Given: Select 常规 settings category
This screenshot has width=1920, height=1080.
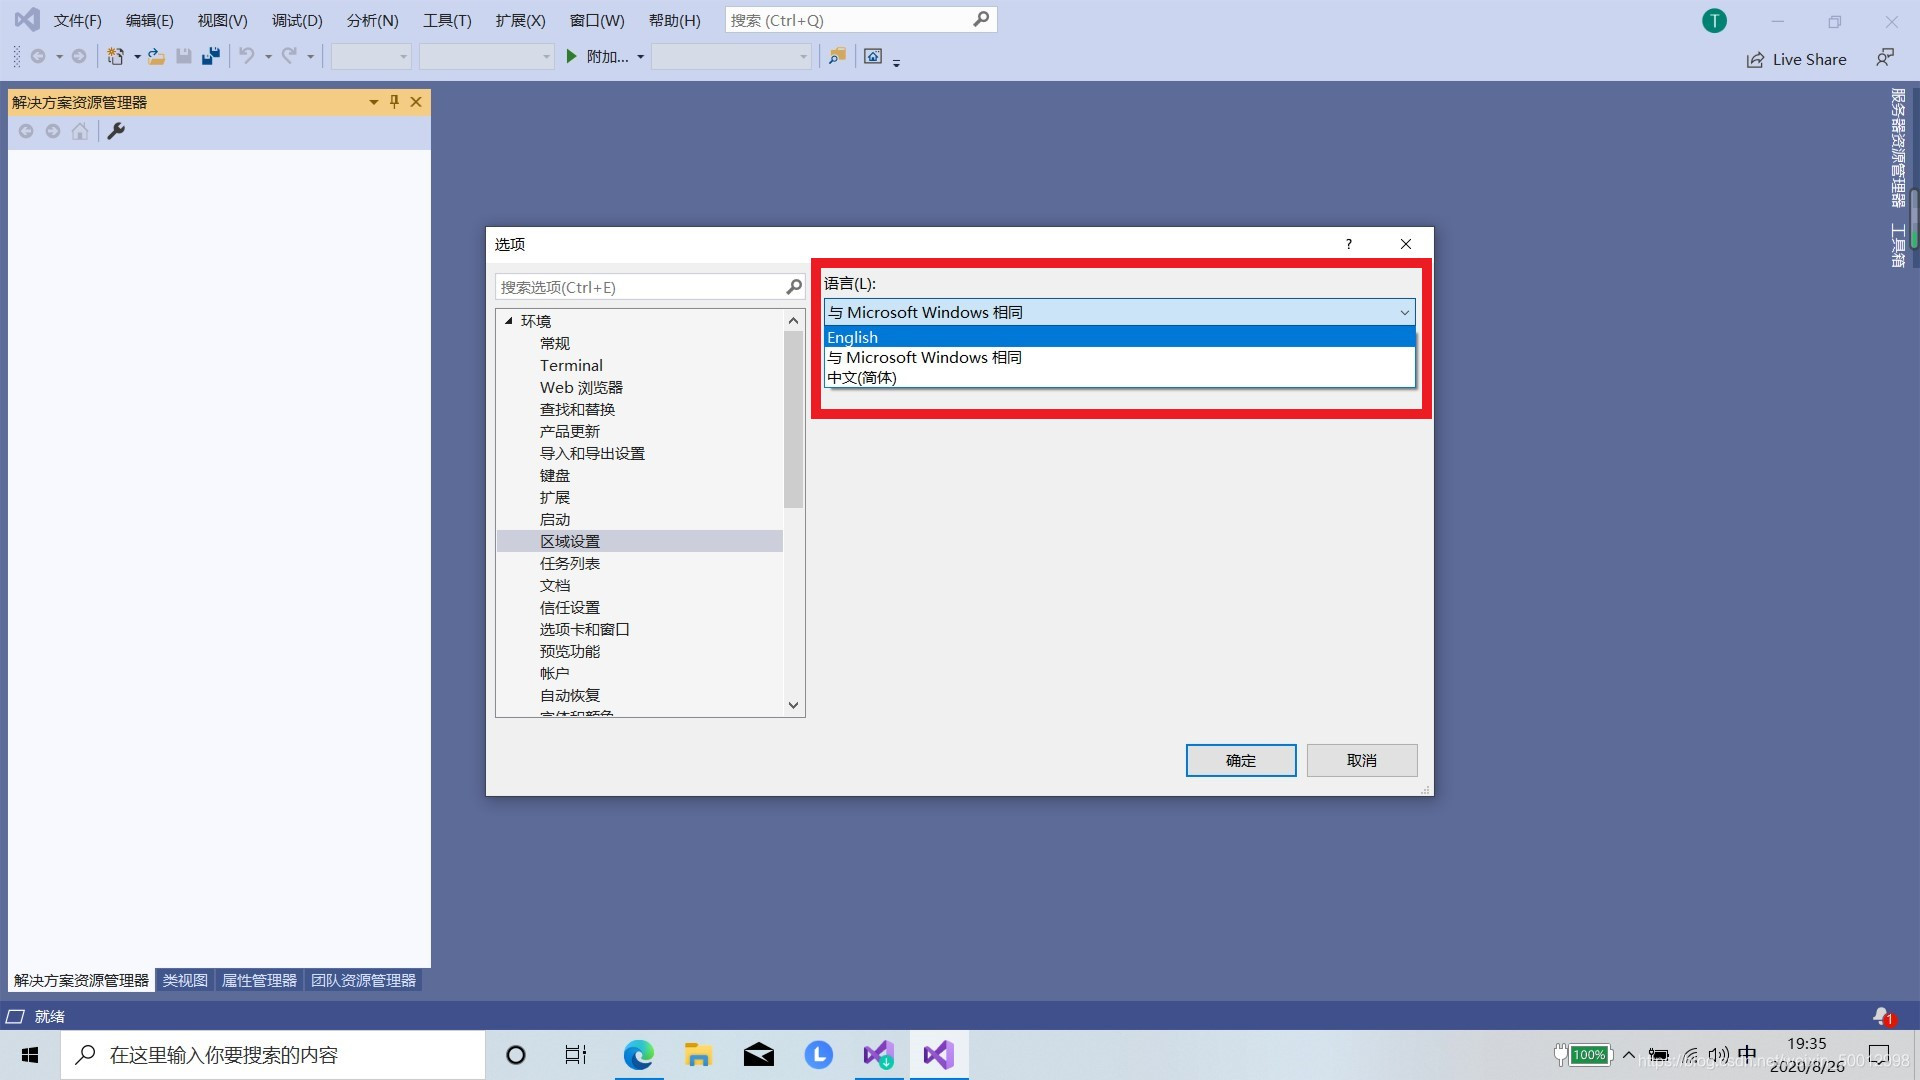Looking at the screenshot, I should 553,343.
